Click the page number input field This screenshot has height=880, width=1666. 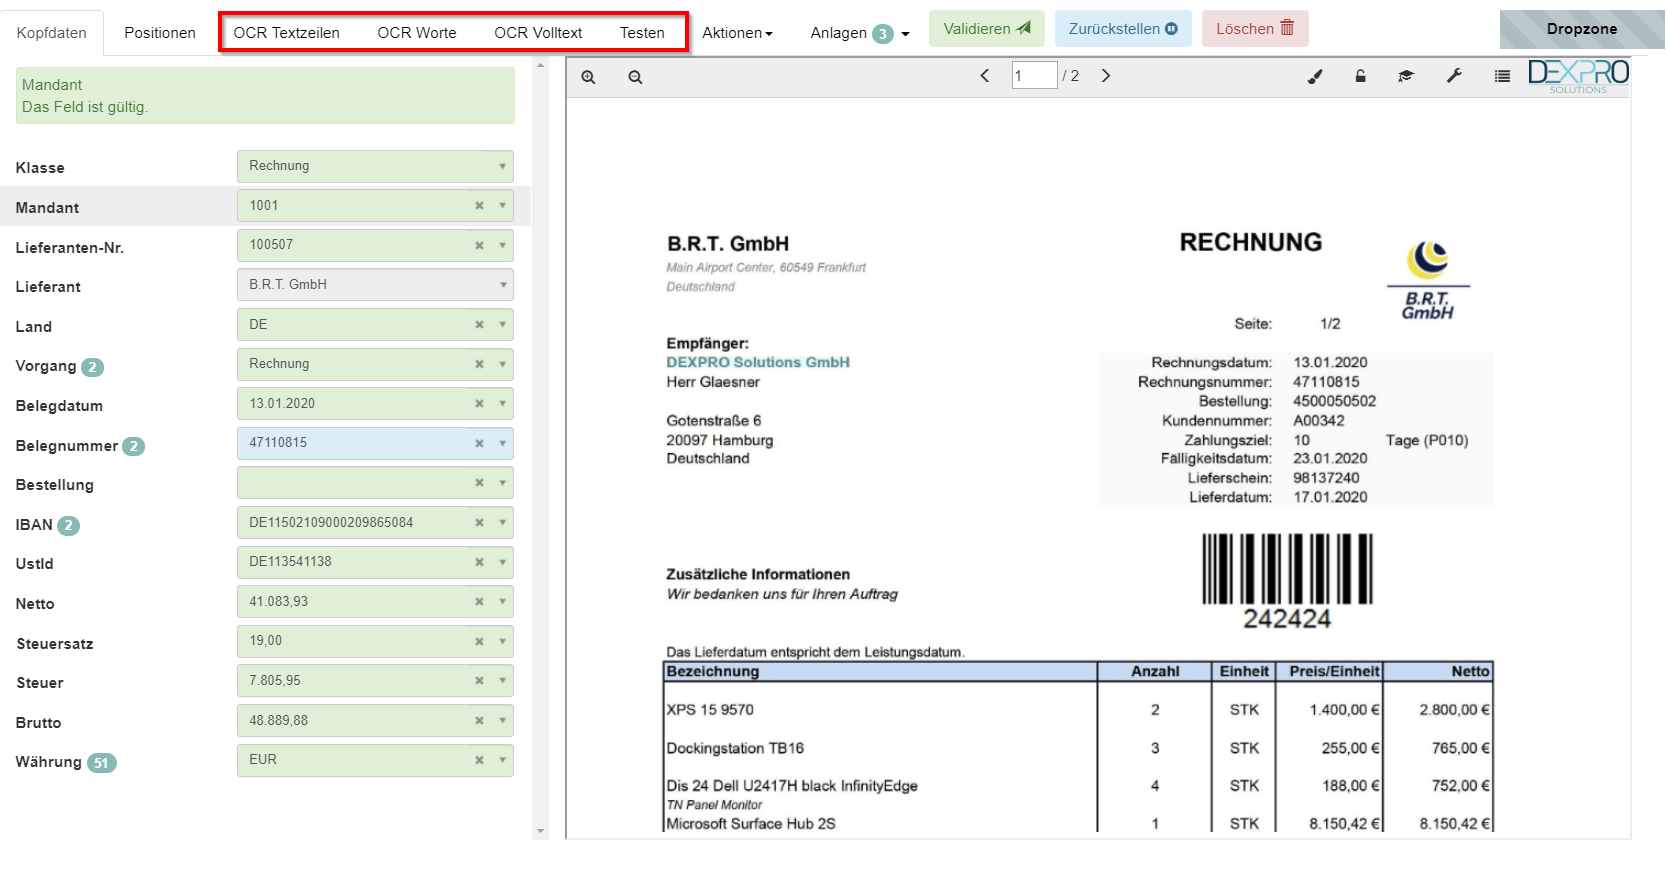pos(1034,75)
